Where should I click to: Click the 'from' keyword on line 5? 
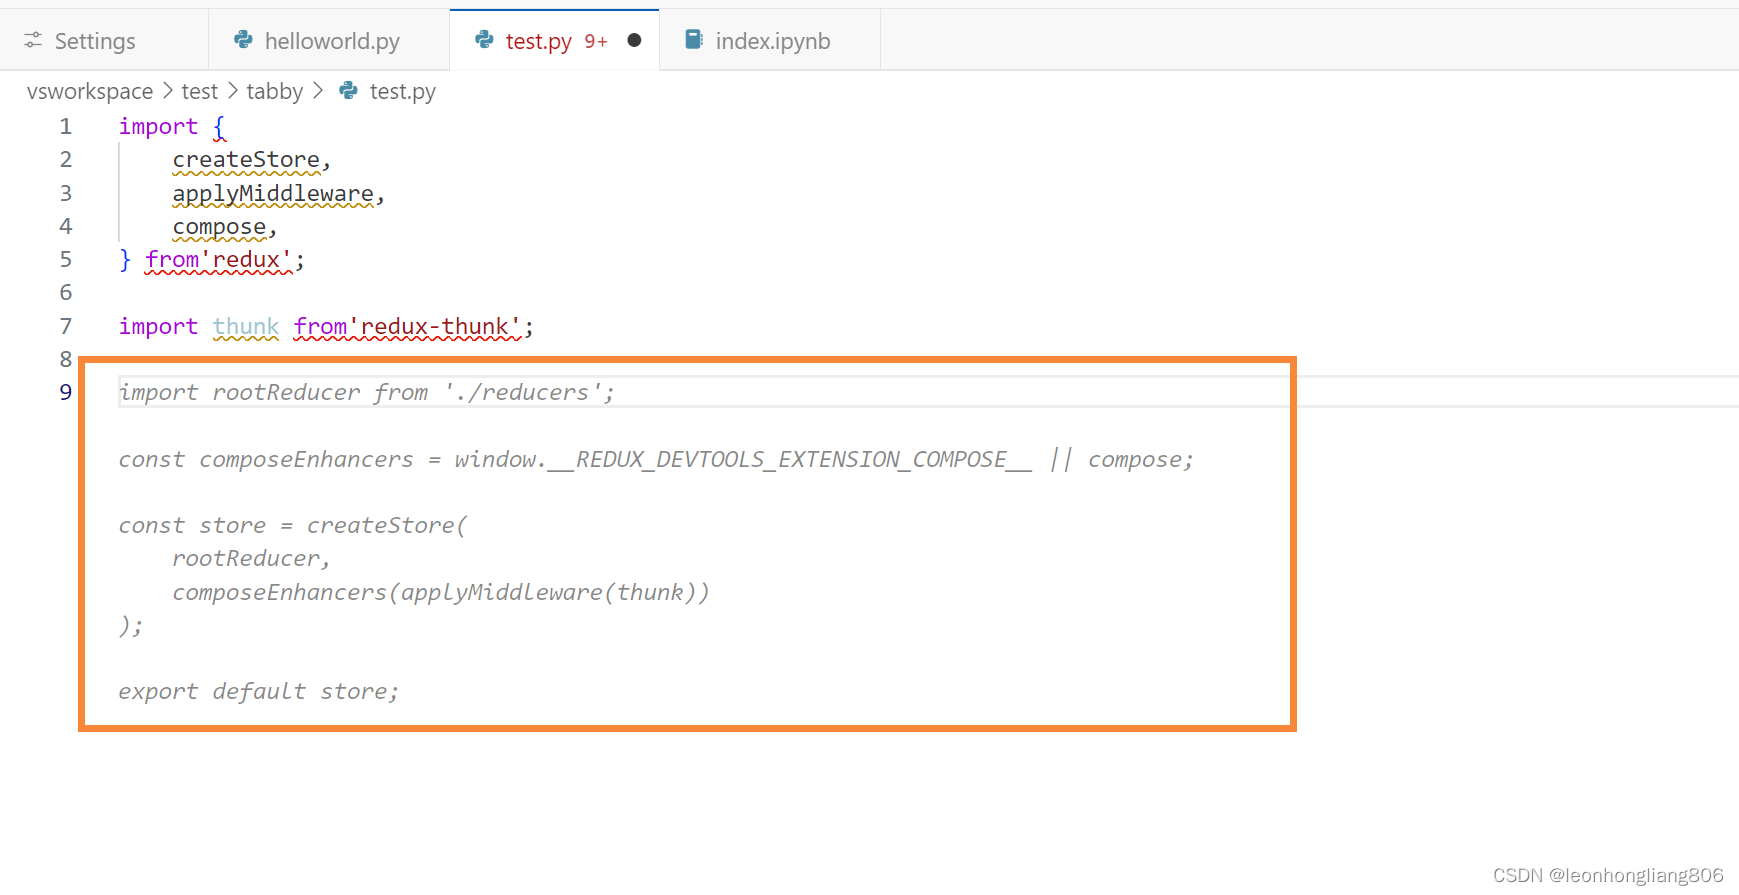tap(172, 260)
